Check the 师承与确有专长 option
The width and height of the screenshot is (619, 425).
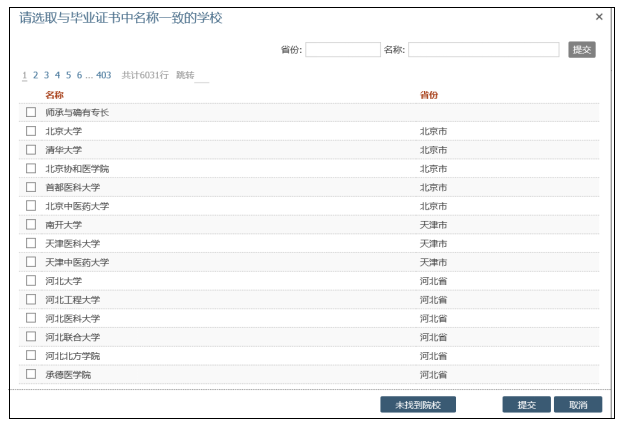[x=31, y=112]
